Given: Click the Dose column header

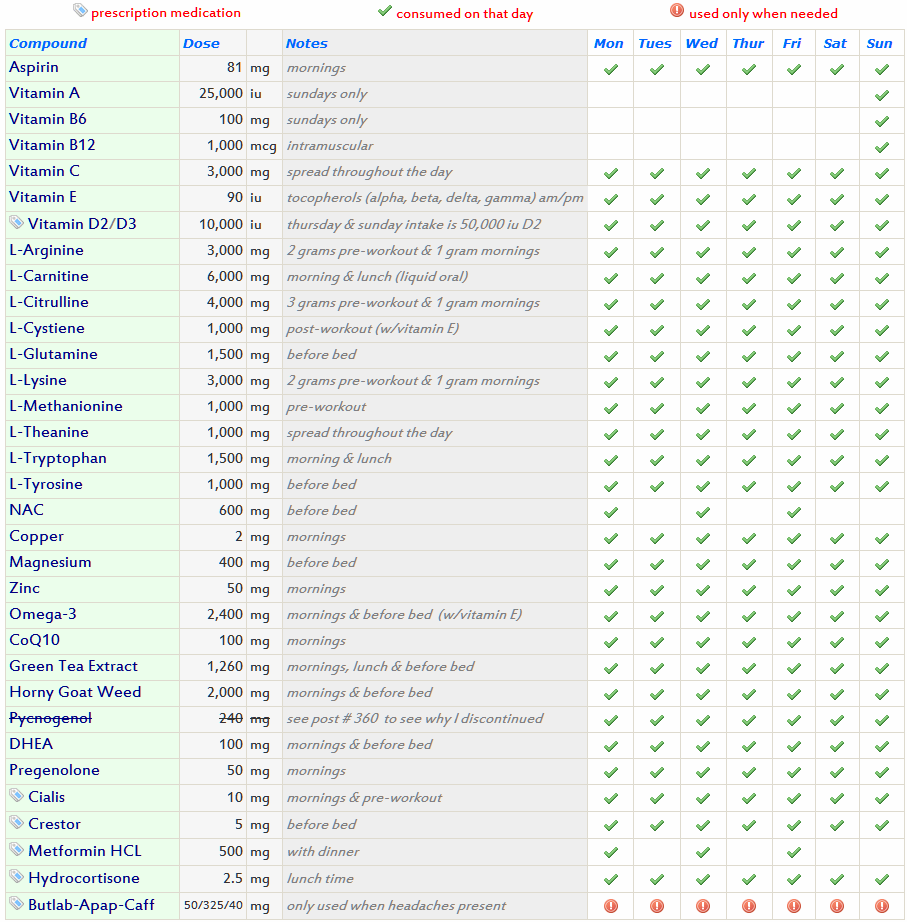Looking at the screenshot, I should coord(201,43).
